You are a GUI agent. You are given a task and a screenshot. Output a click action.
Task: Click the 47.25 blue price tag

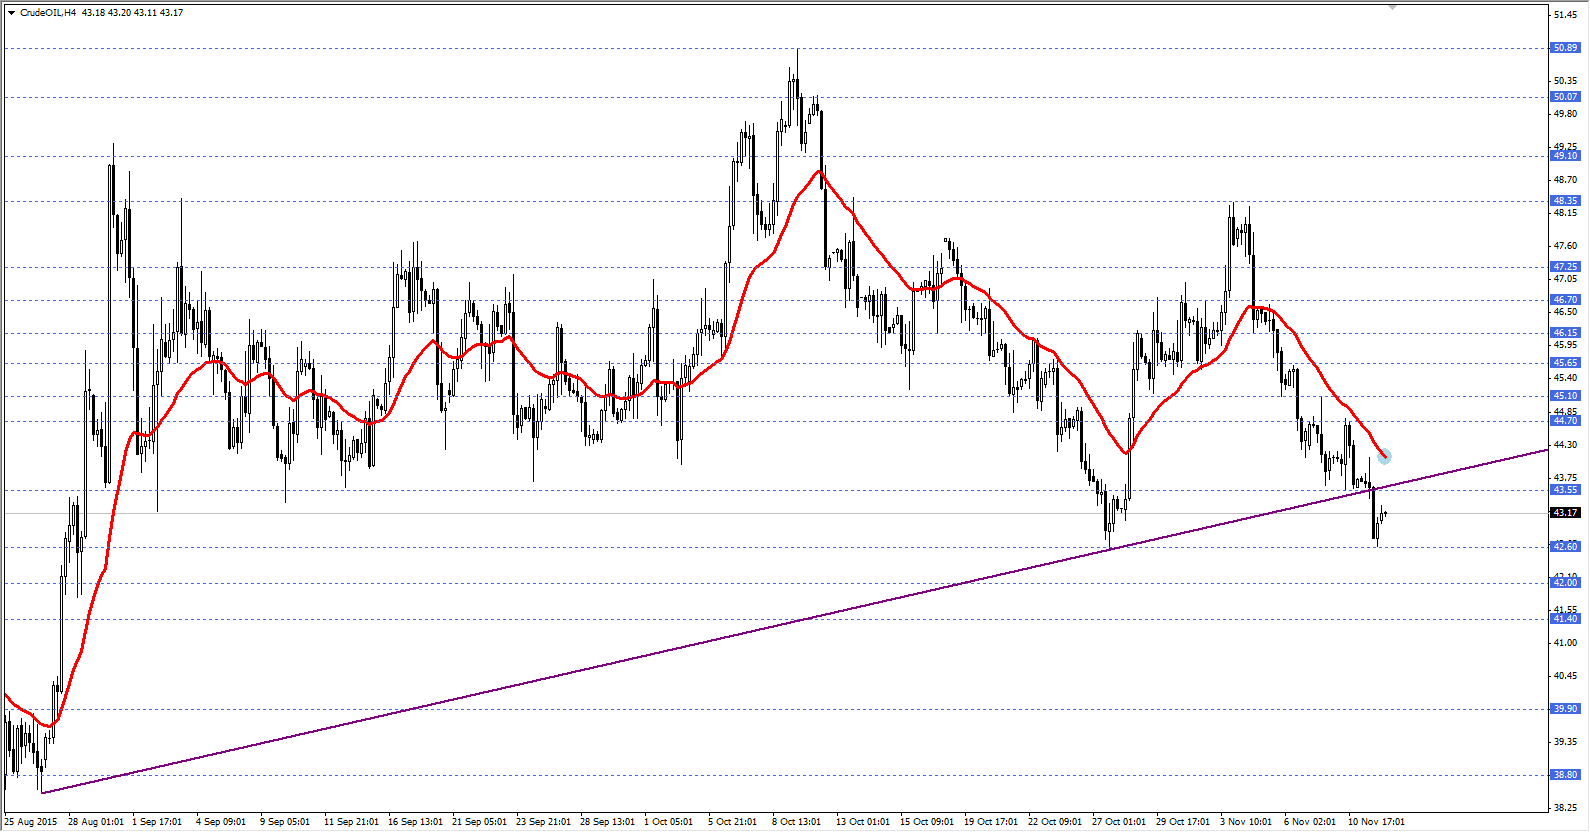[x=1565, y=267]
